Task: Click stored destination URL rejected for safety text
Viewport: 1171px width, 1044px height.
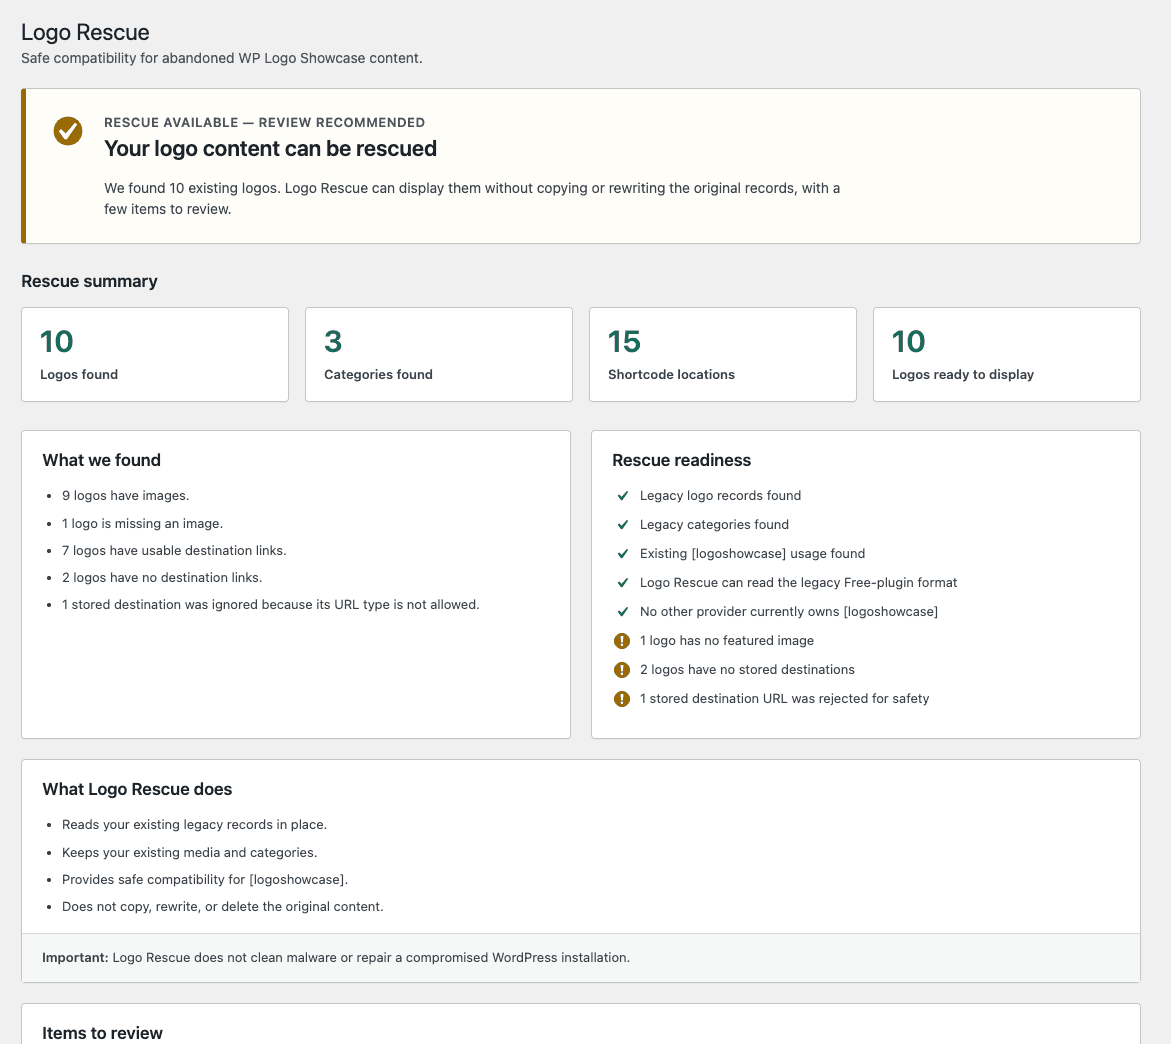Action: pos(784,699)
